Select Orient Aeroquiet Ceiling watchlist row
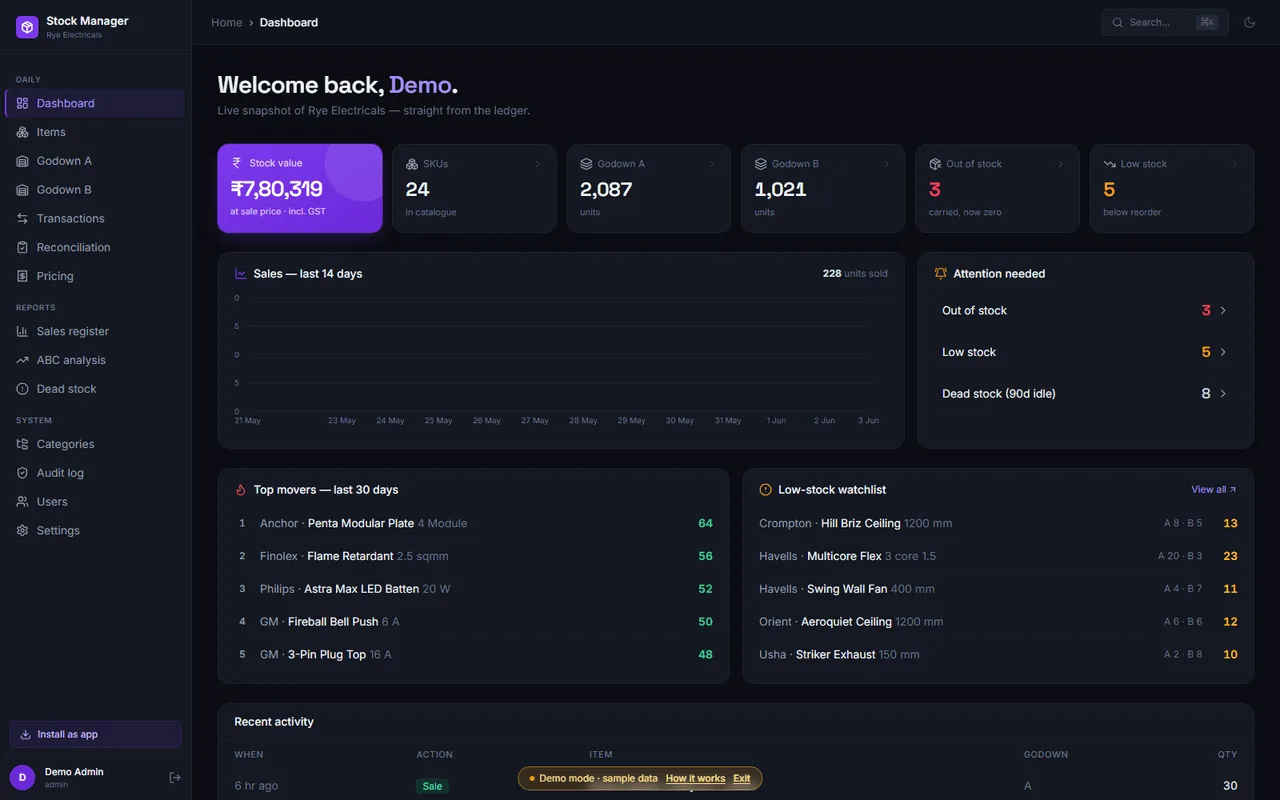1280x800 pixels. coord(998,622)
